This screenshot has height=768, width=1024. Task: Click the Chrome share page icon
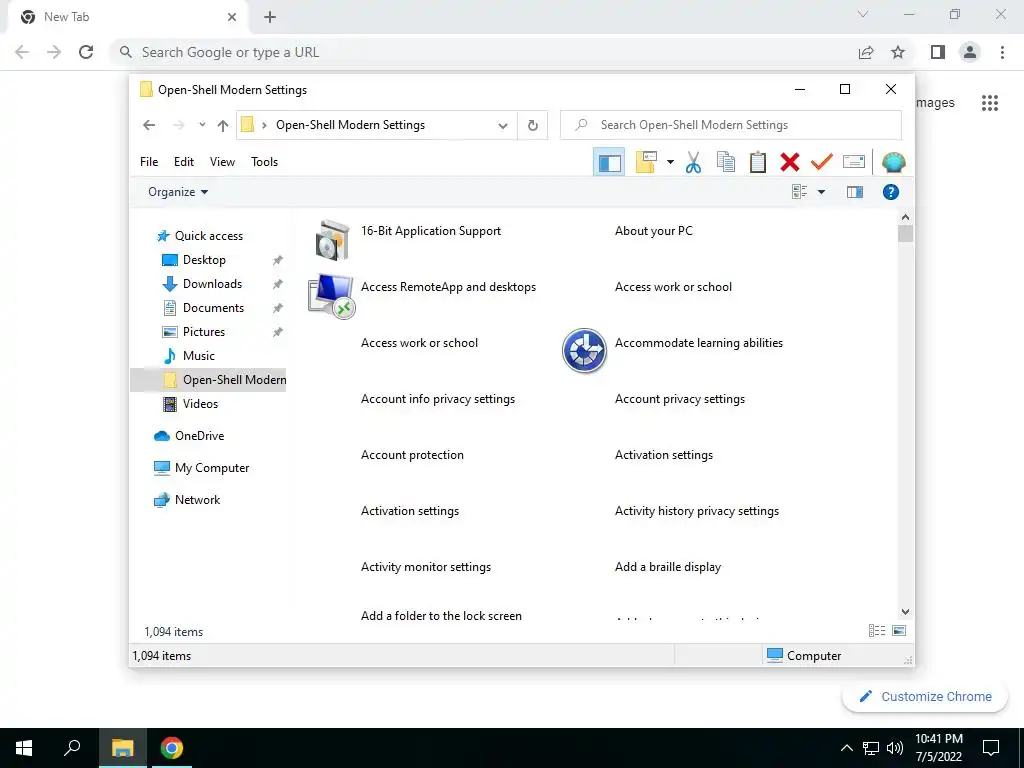[x=866, y=52]
